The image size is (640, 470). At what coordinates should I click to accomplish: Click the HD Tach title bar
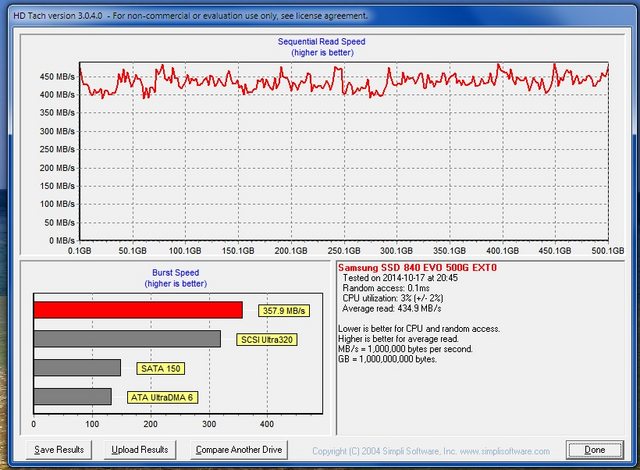190,16
